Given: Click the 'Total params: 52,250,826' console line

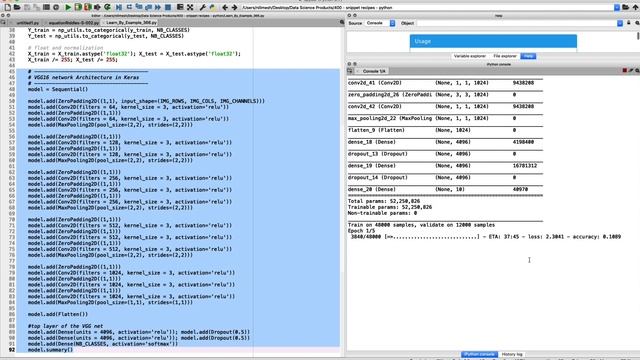Looking at the screenshot, I should (384, 201).
